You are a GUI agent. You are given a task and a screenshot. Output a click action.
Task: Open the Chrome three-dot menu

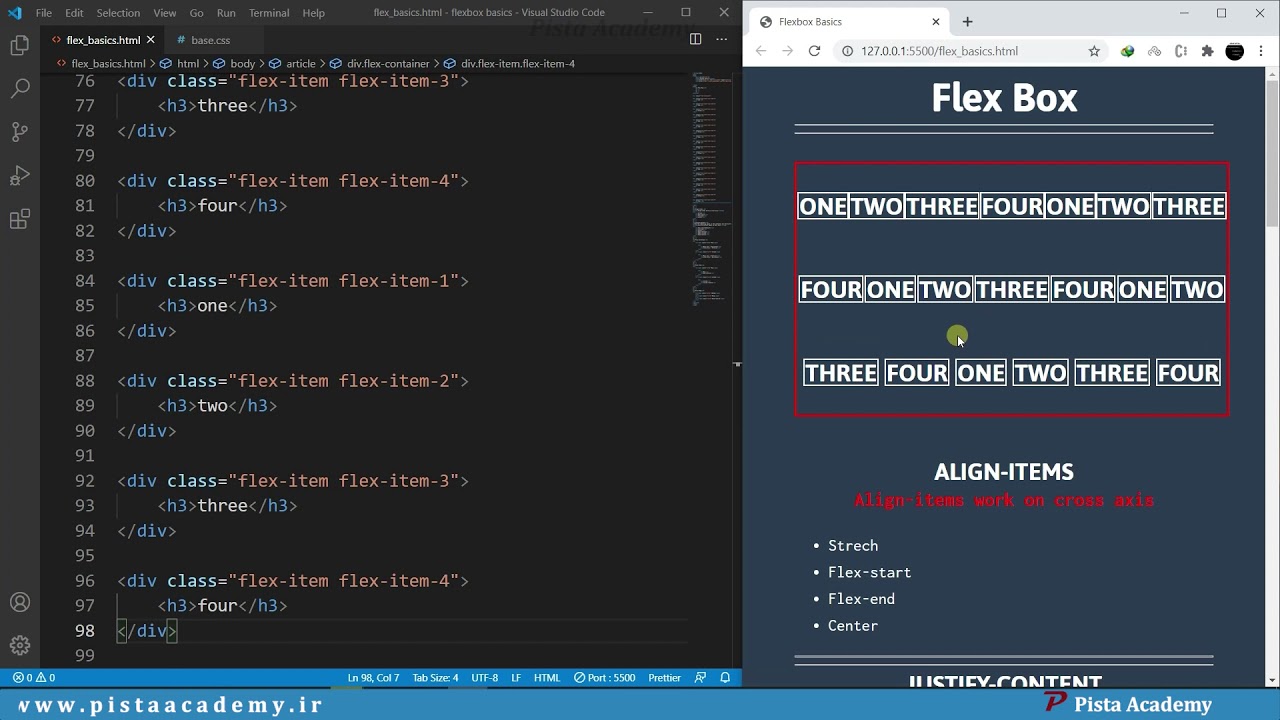(1262, 51)
